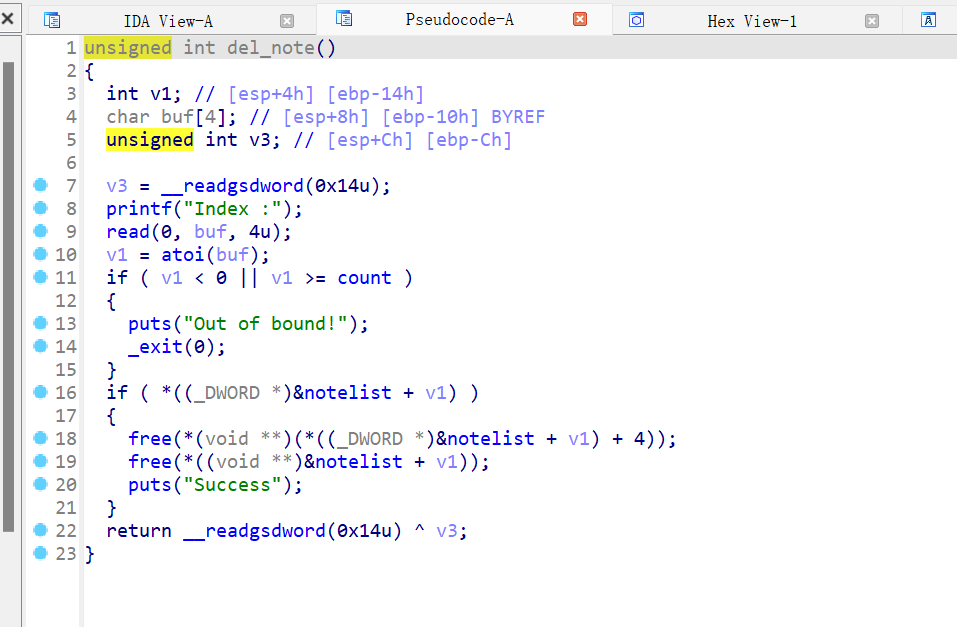
Task: Click __readgsdword on the return line 22
Action: click(255, 531)
